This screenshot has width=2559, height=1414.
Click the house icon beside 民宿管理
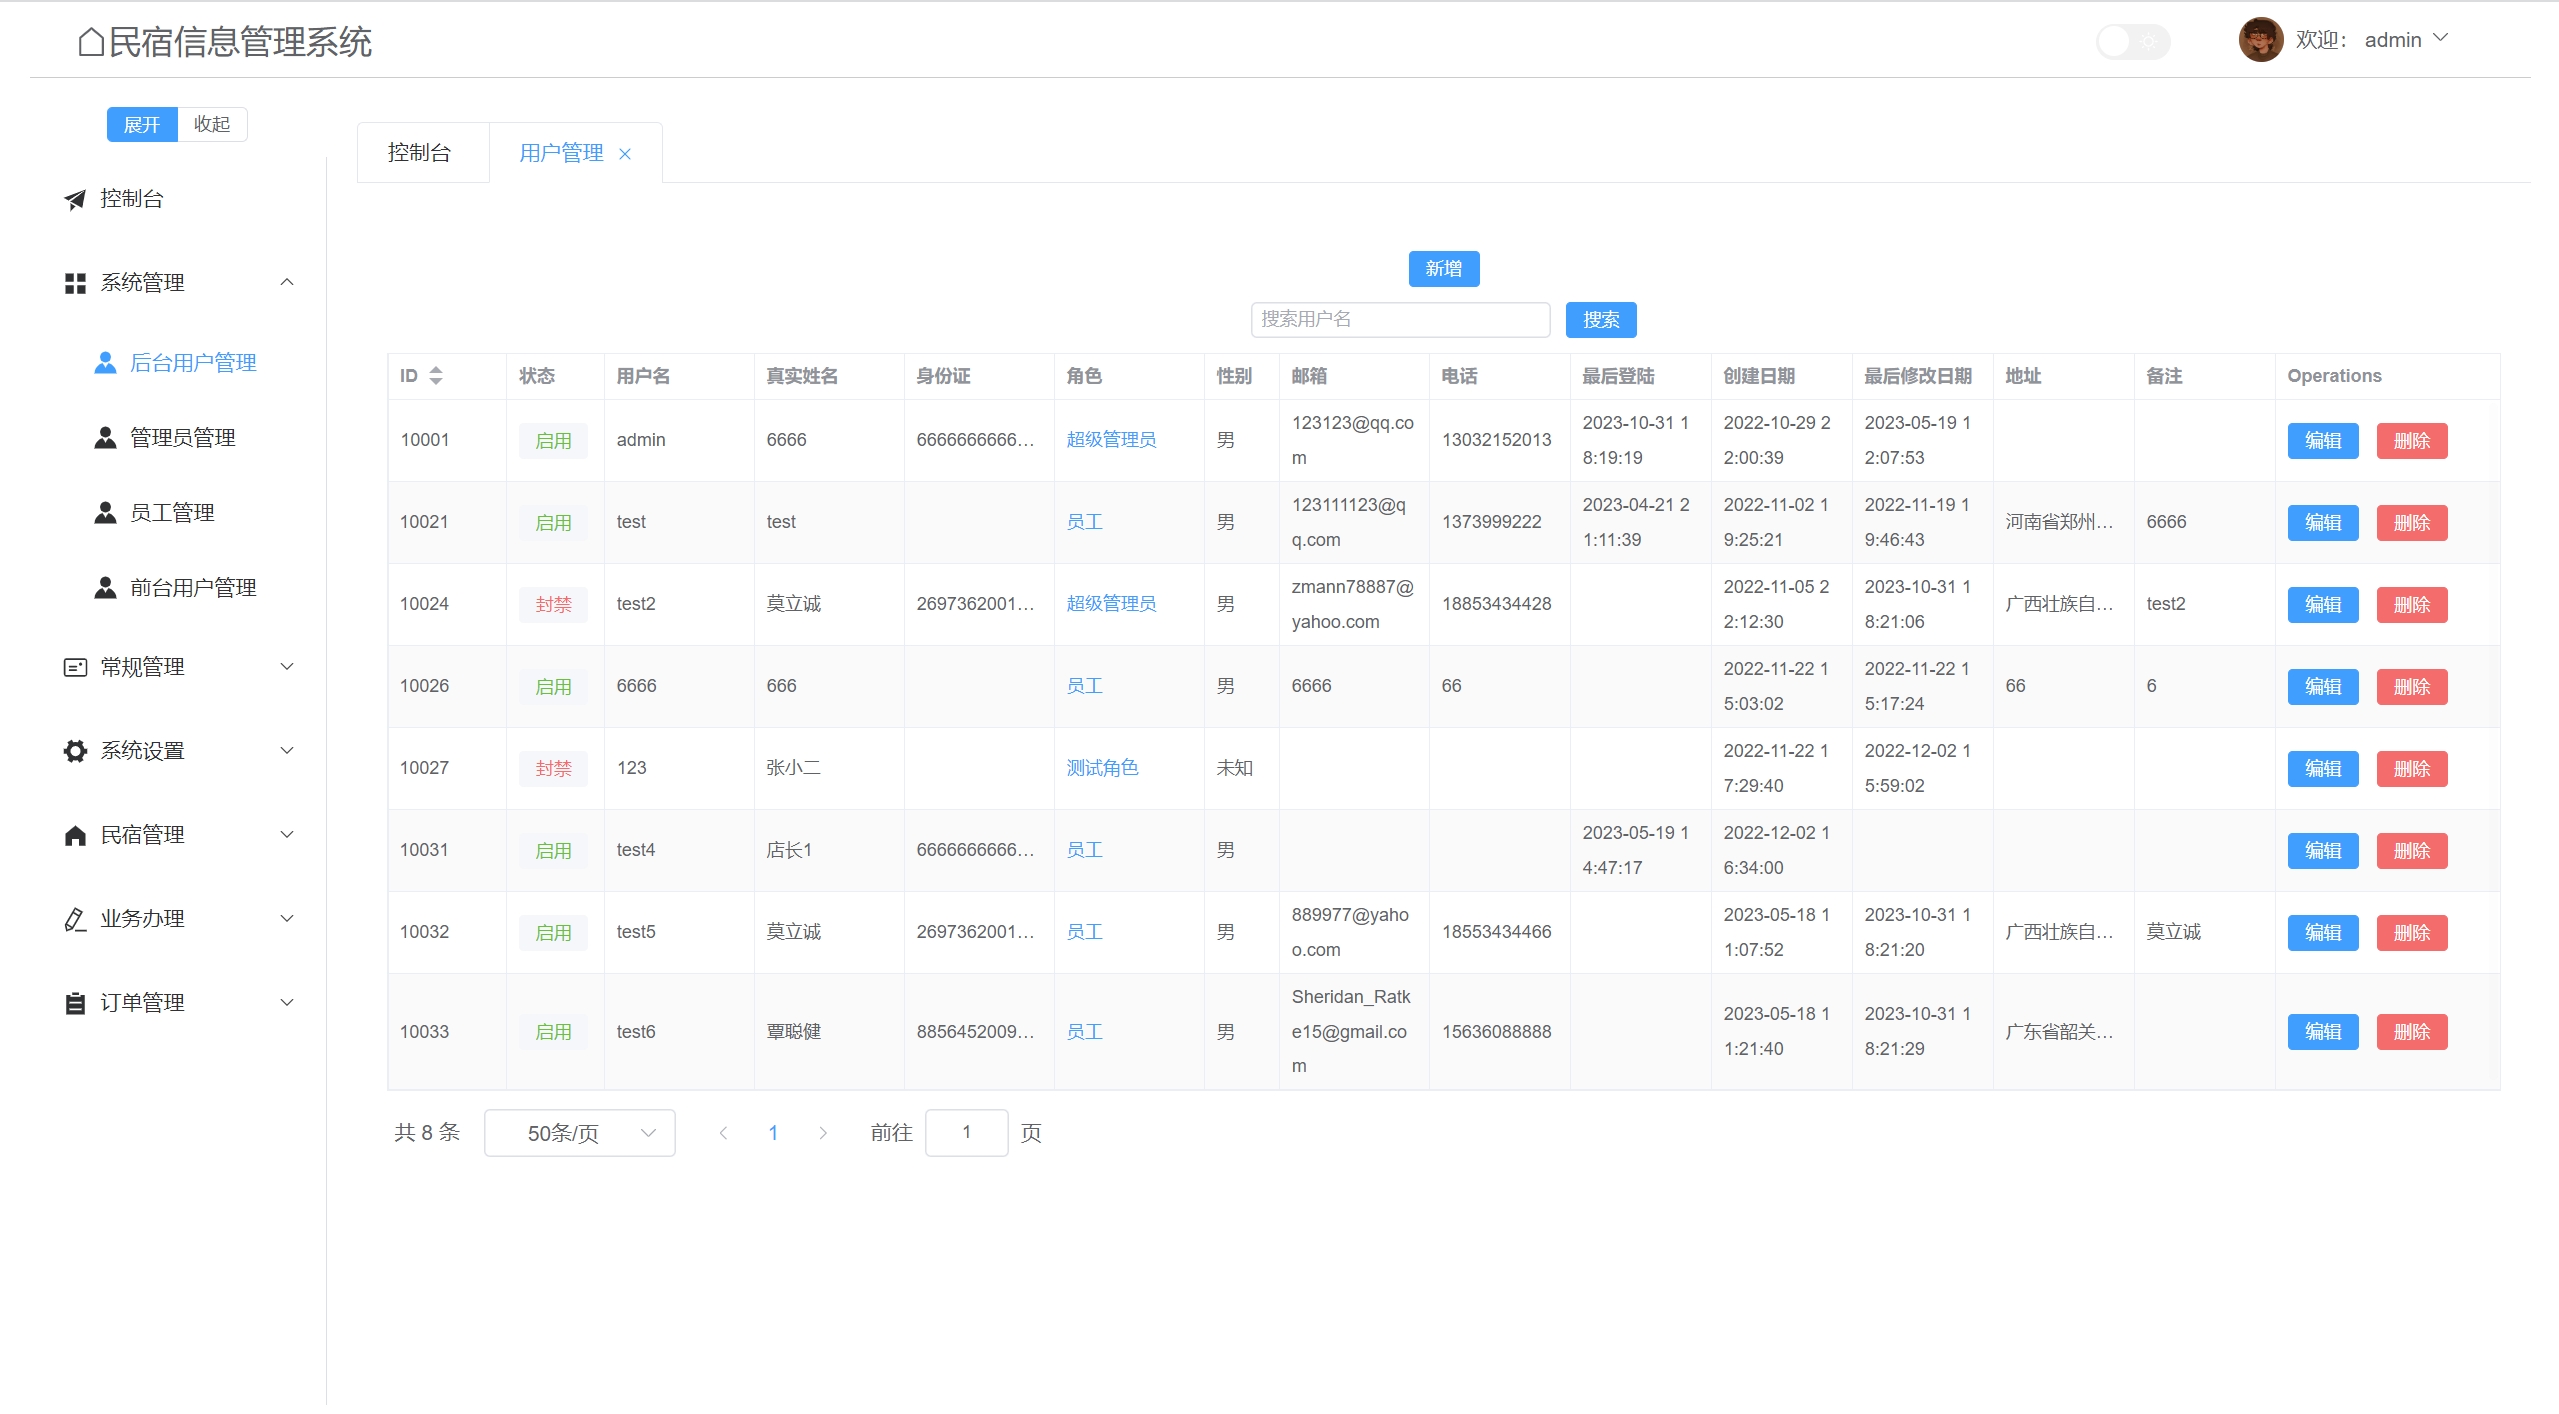pyautogui.click(x=75, y=835)
